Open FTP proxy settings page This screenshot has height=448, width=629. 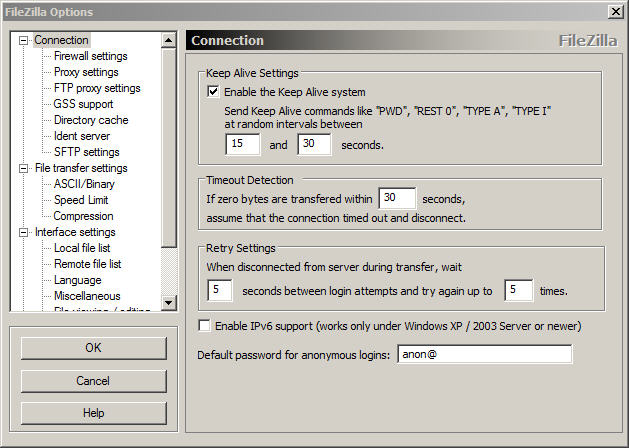pyautogui.click(x=97, y=88)
